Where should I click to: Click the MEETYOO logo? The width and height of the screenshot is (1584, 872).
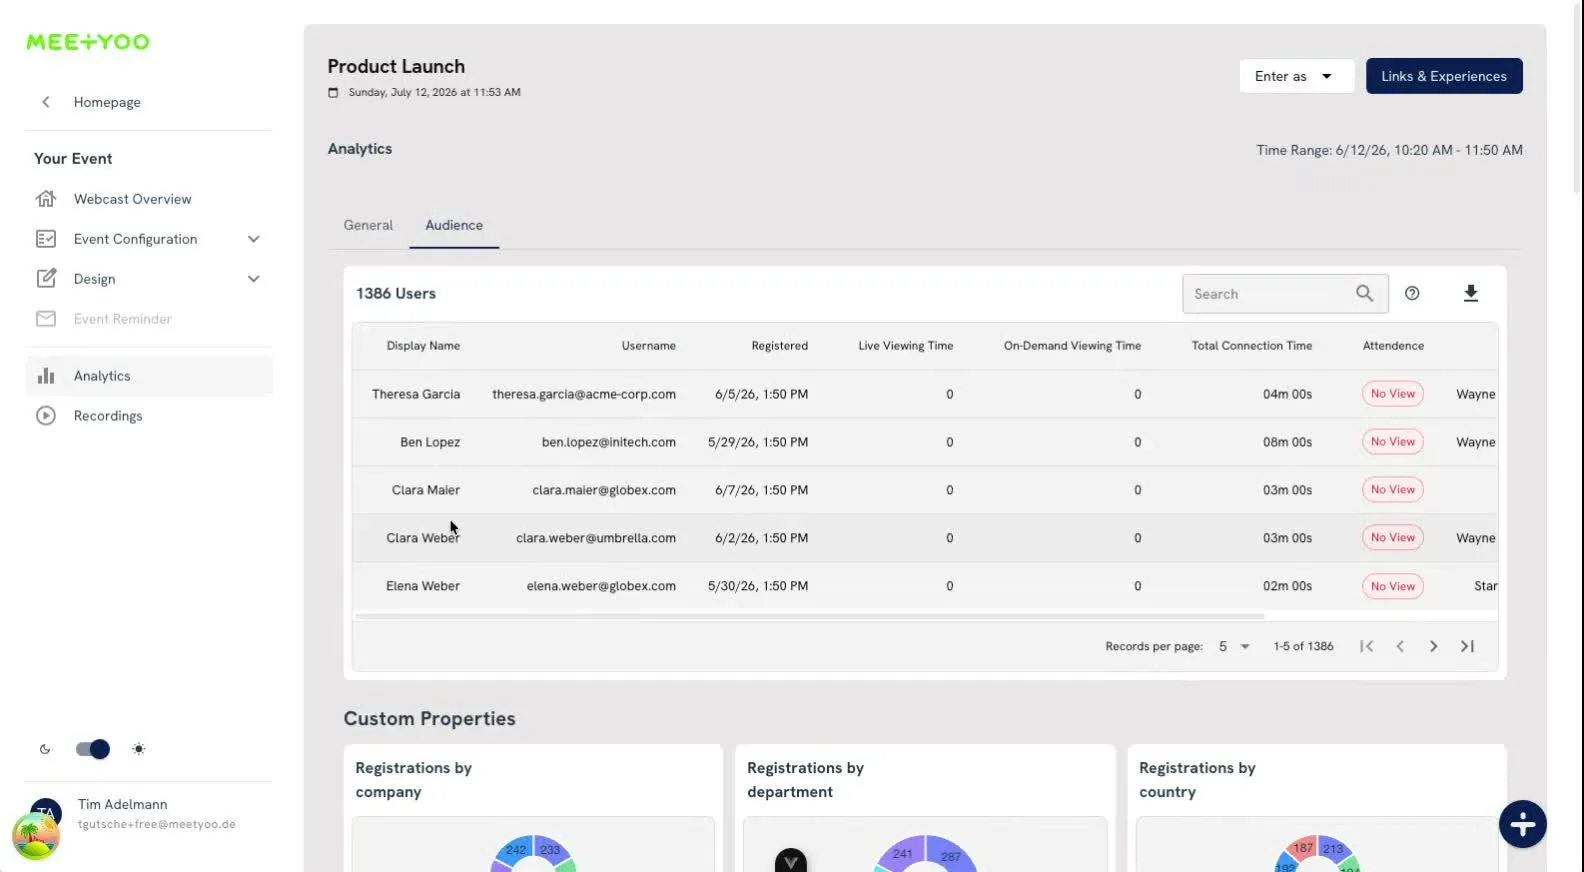pyautogui.click(x=88, y=42)
